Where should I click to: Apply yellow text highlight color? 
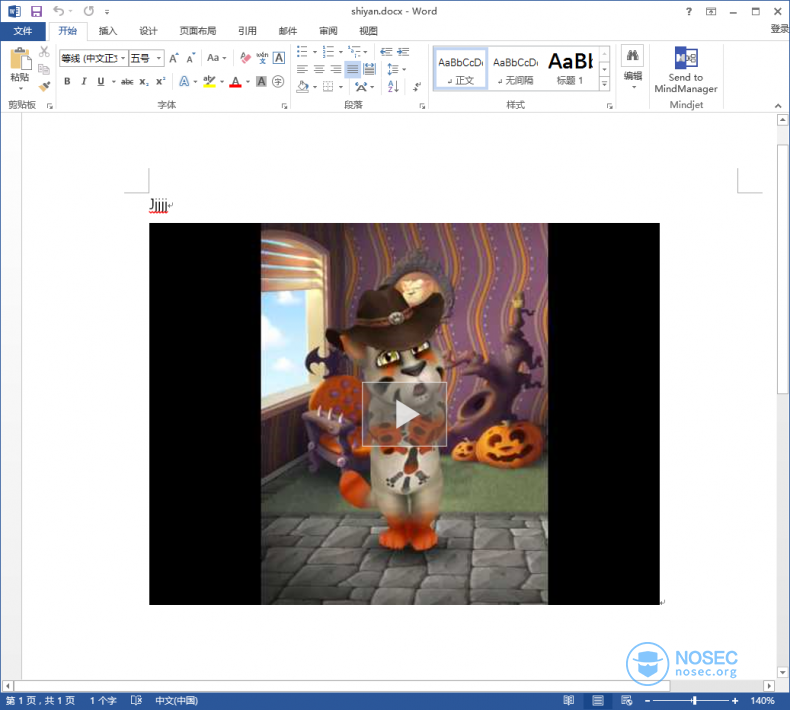pyautogui.click(x=209, y=82)
